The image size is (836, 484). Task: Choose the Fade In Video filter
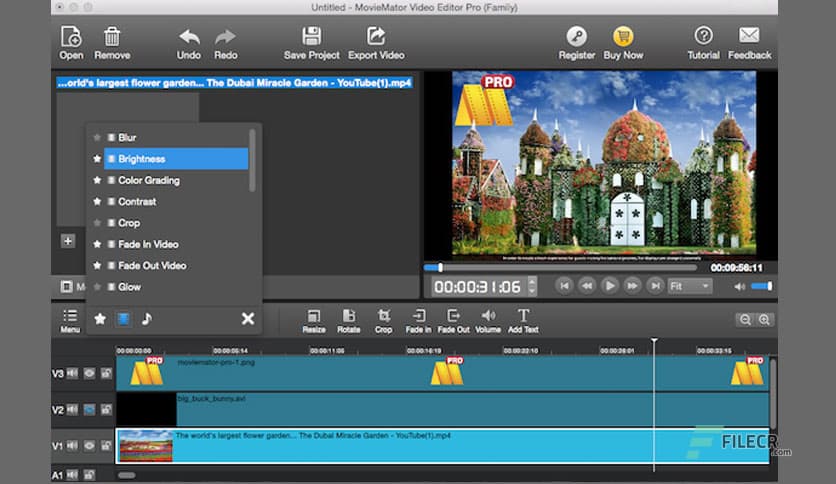pyautogui.click(x=176, y=244)
